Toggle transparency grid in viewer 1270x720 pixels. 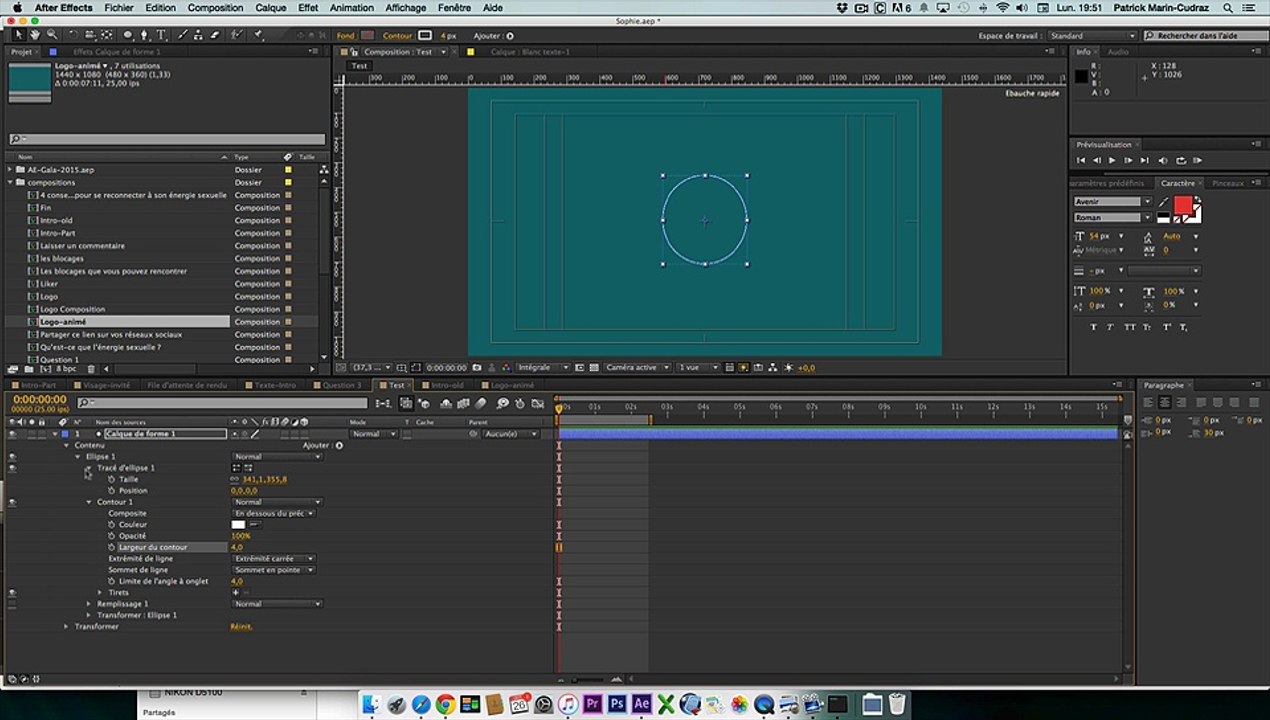coord(594,367)
